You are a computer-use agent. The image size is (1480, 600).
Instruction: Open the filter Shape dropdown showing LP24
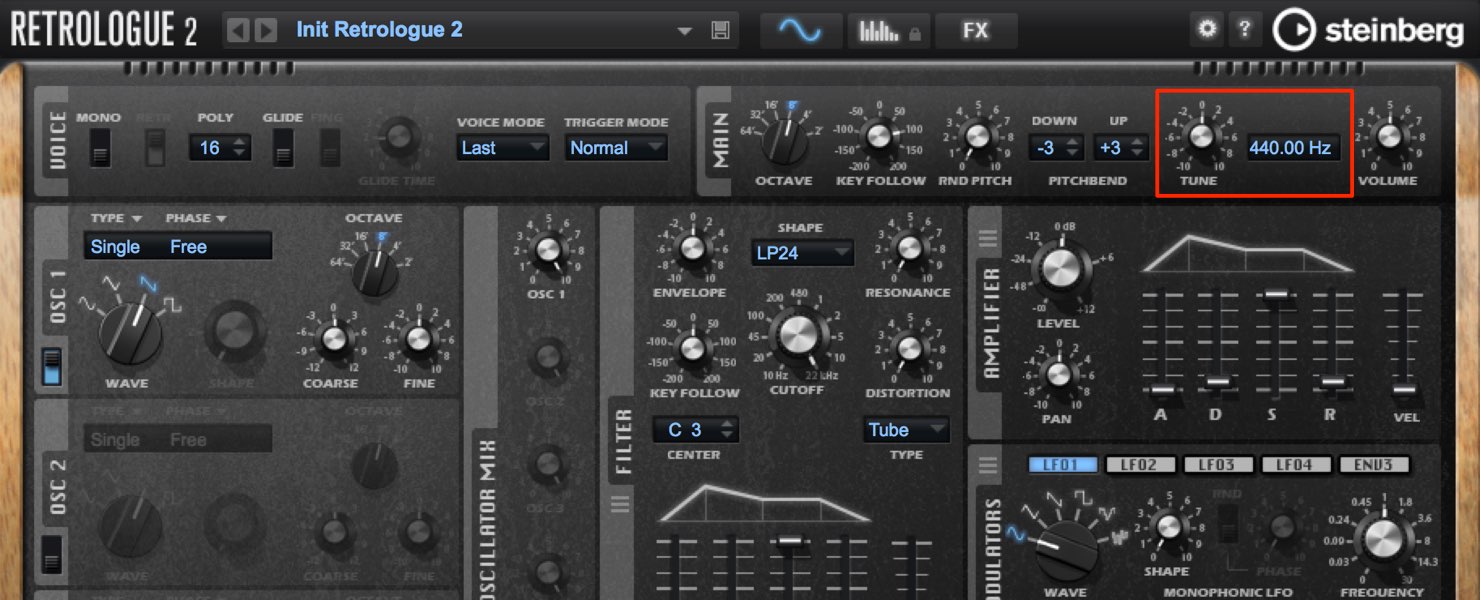click(802, 253)
